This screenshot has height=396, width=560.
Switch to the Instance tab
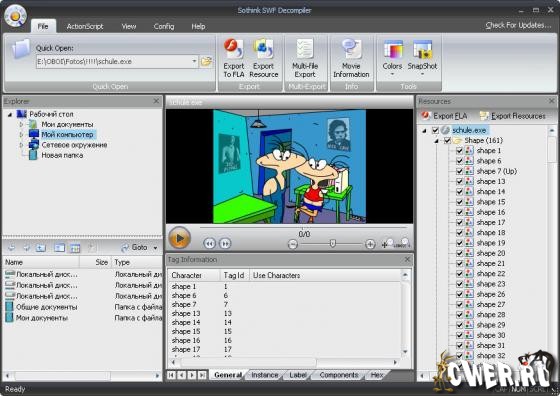click(264, 375)
